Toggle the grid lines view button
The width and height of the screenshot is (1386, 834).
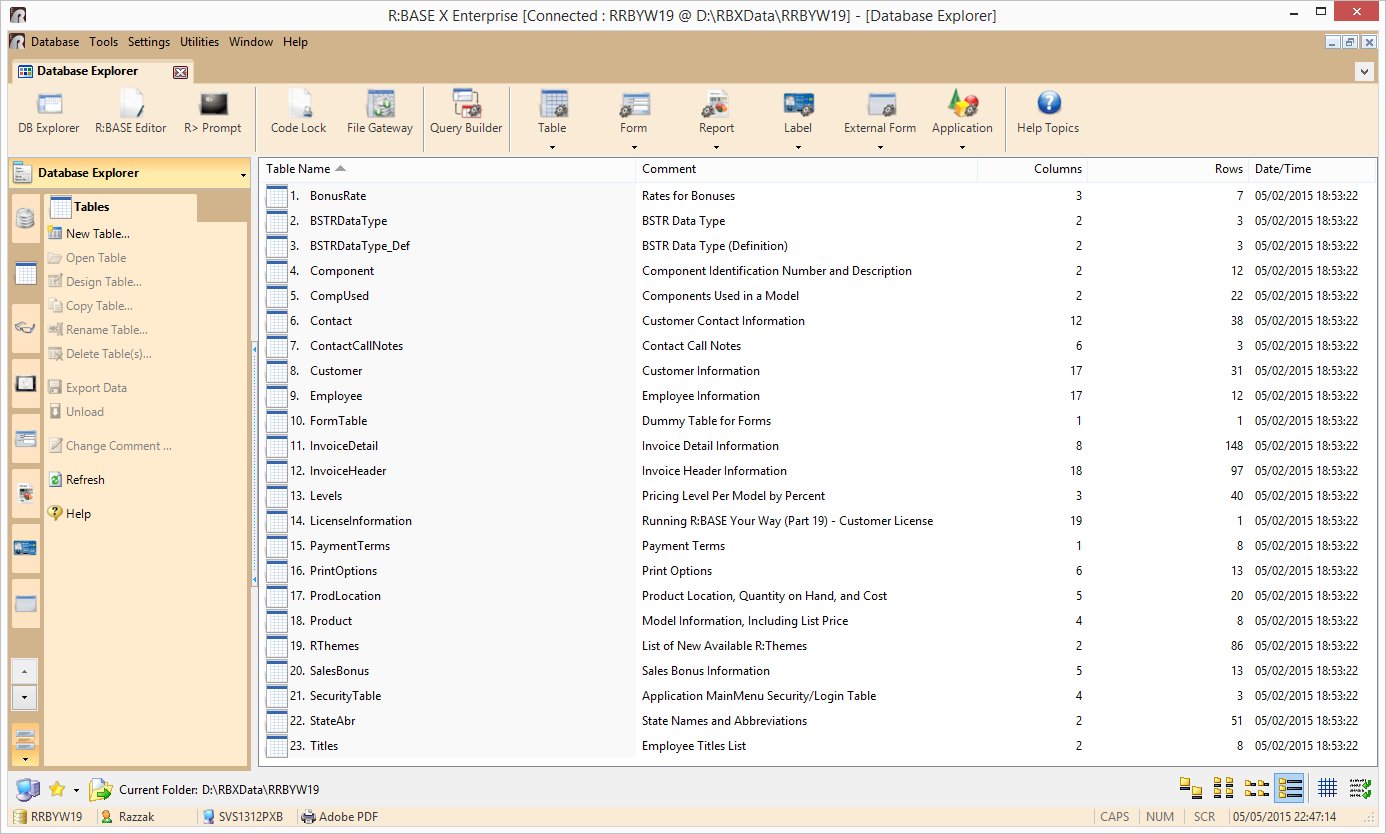pos(1327,788)
